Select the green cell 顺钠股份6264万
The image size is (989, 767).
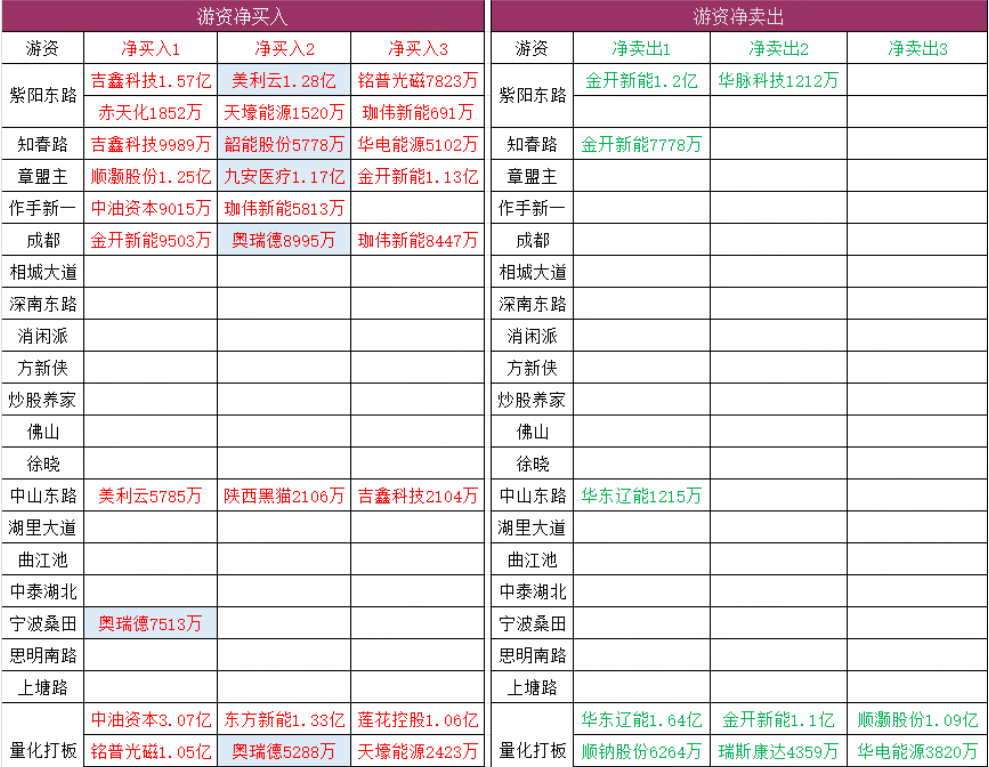click(641, 751)
